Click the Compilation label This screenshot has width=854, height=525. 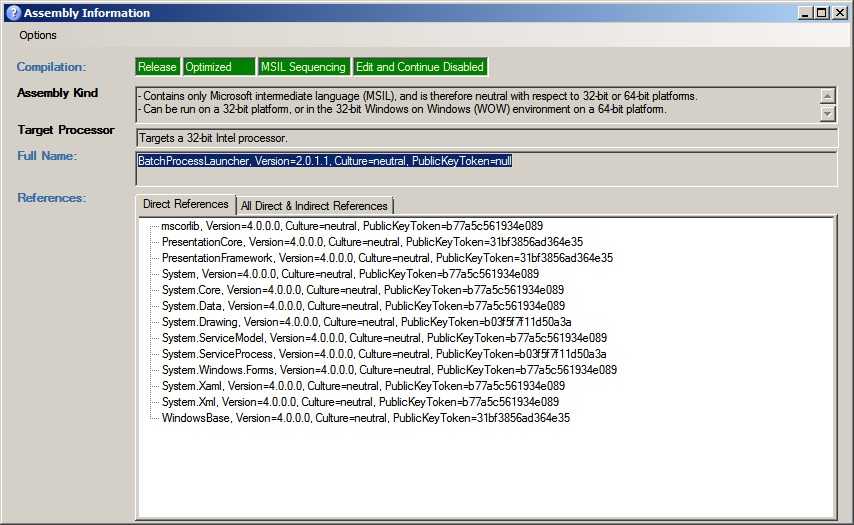(51, 67)
